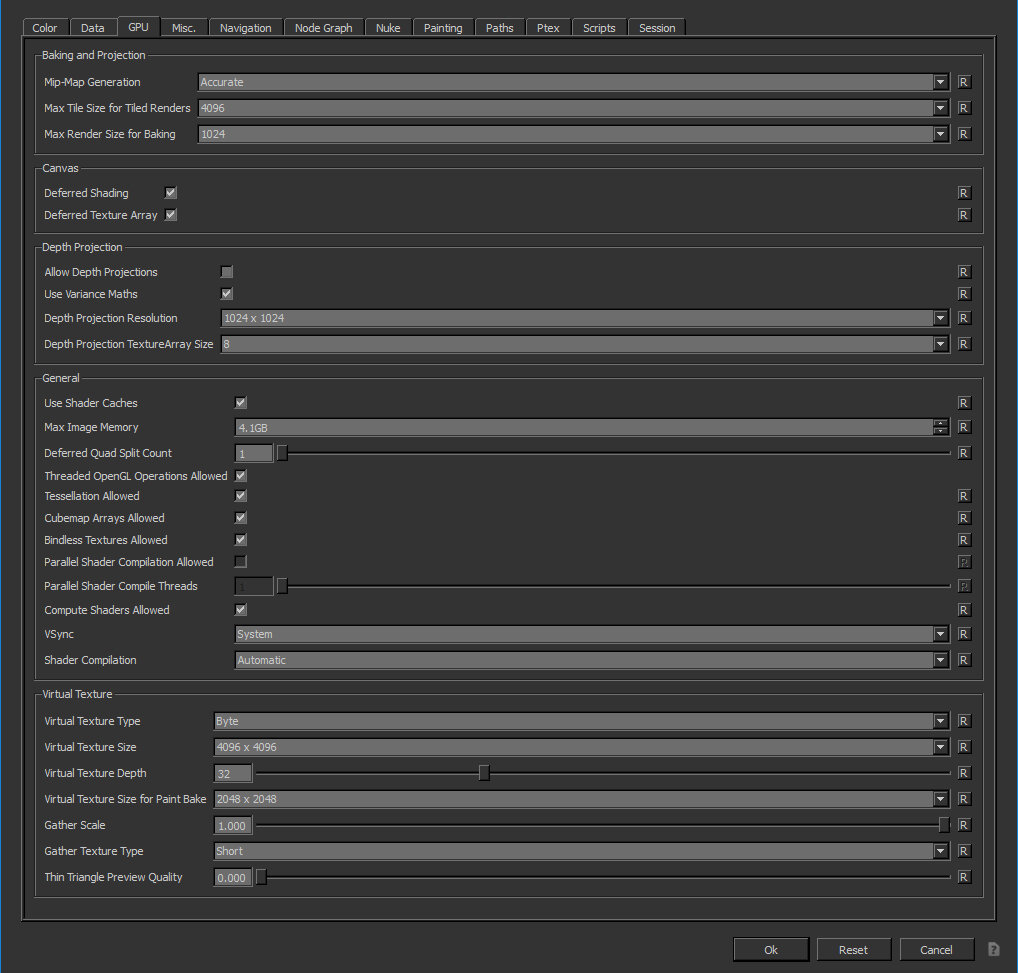
Task: Click the Deferred Quad Split Count field
Action: [254, 453]
